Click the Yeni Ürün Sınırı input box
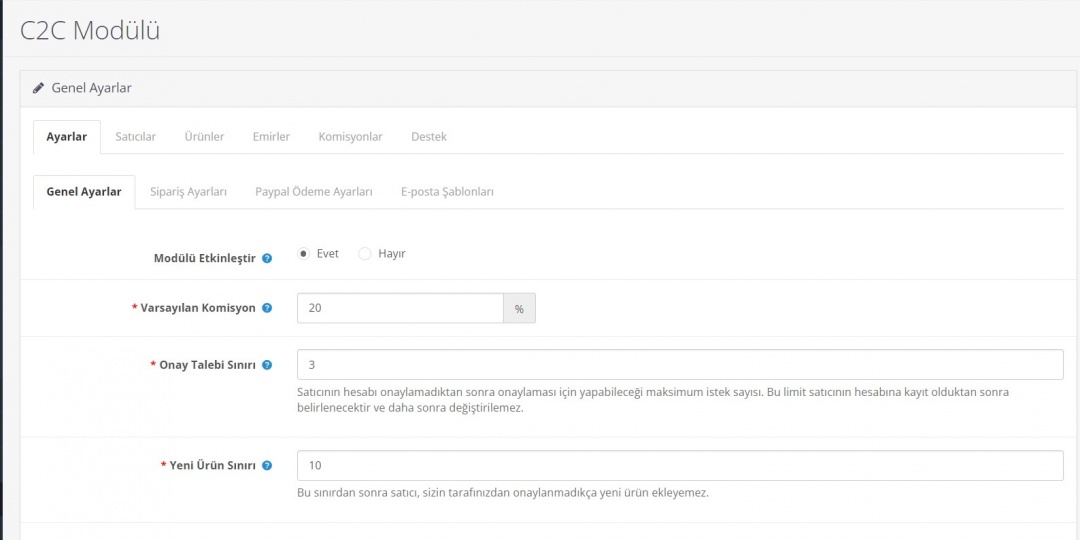1080x541 pixels. click(x=679, y=466)
